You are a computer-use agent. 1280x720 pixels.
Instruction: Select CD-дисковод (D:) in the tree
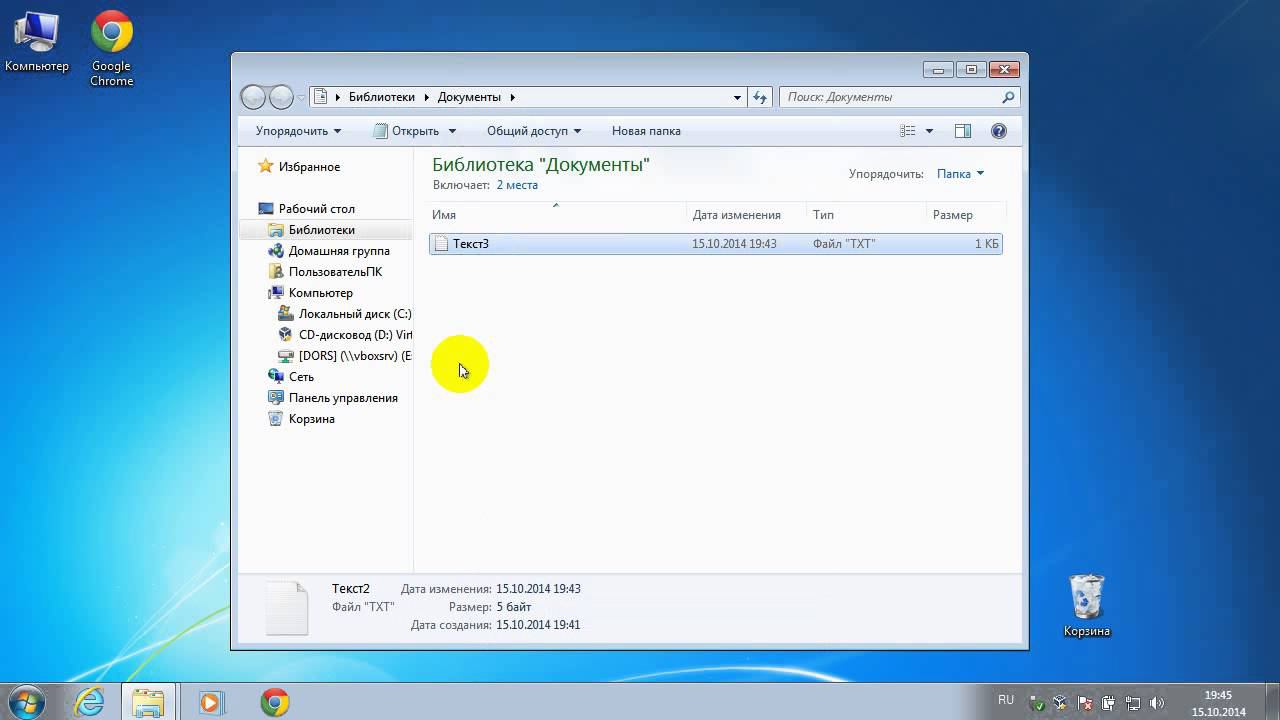(355, 335)
